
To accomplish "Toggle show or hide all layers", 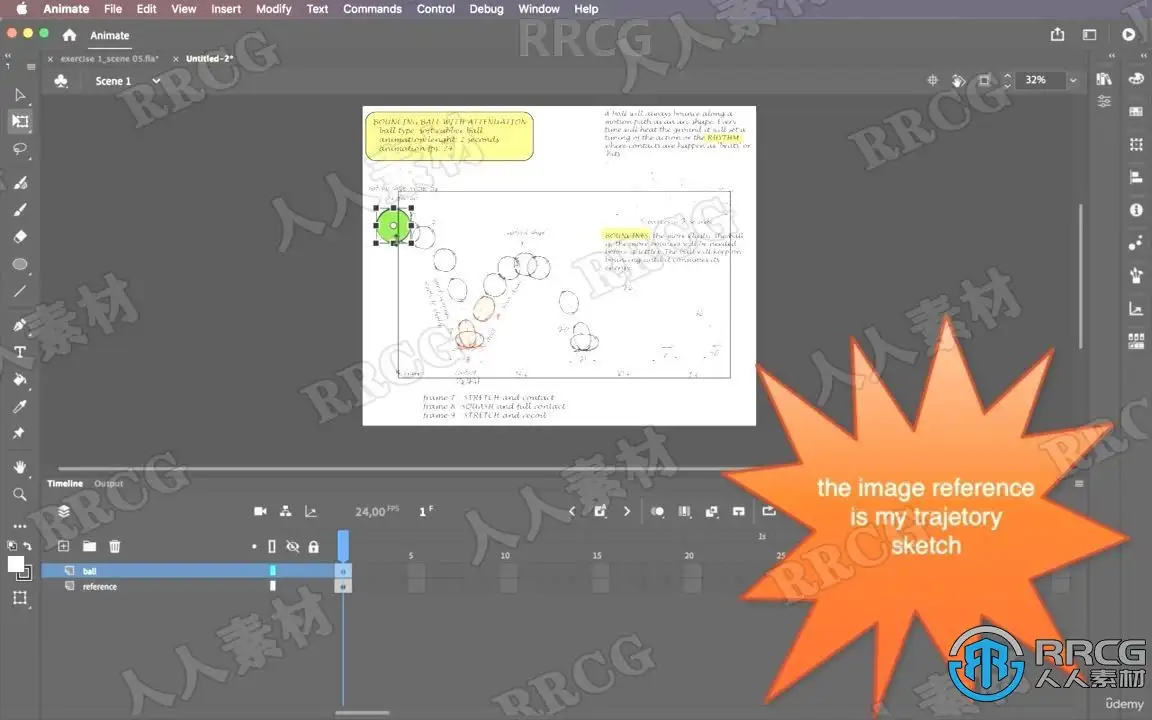I will [292, 547].
